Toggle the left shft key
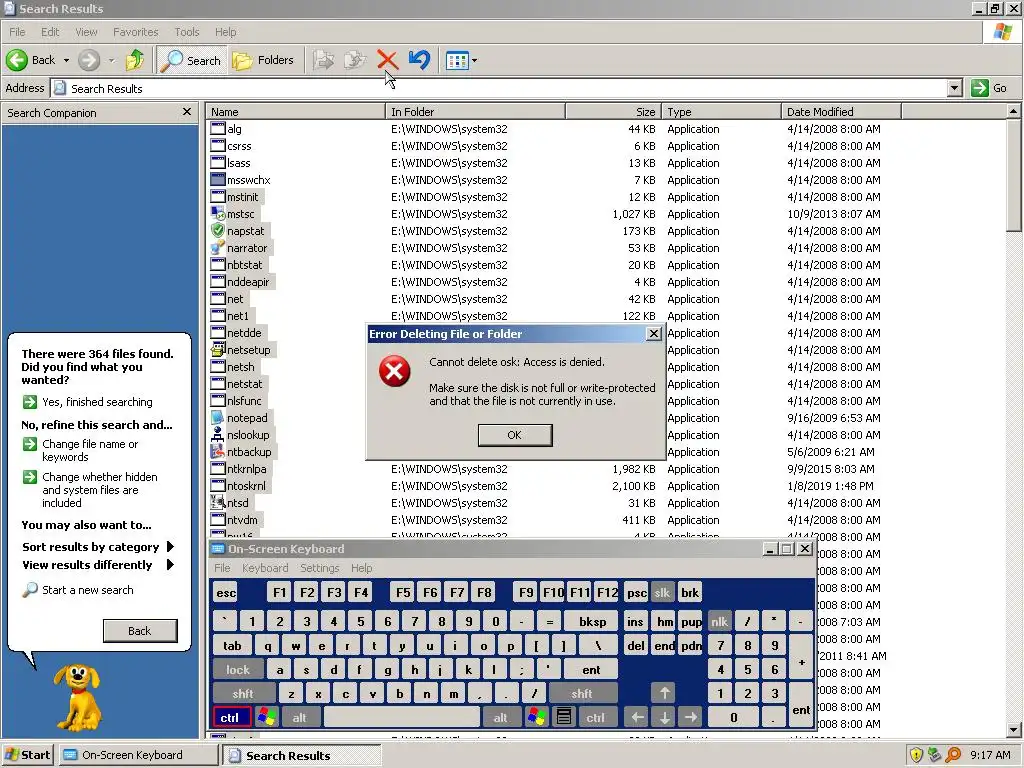 point(243,694)
